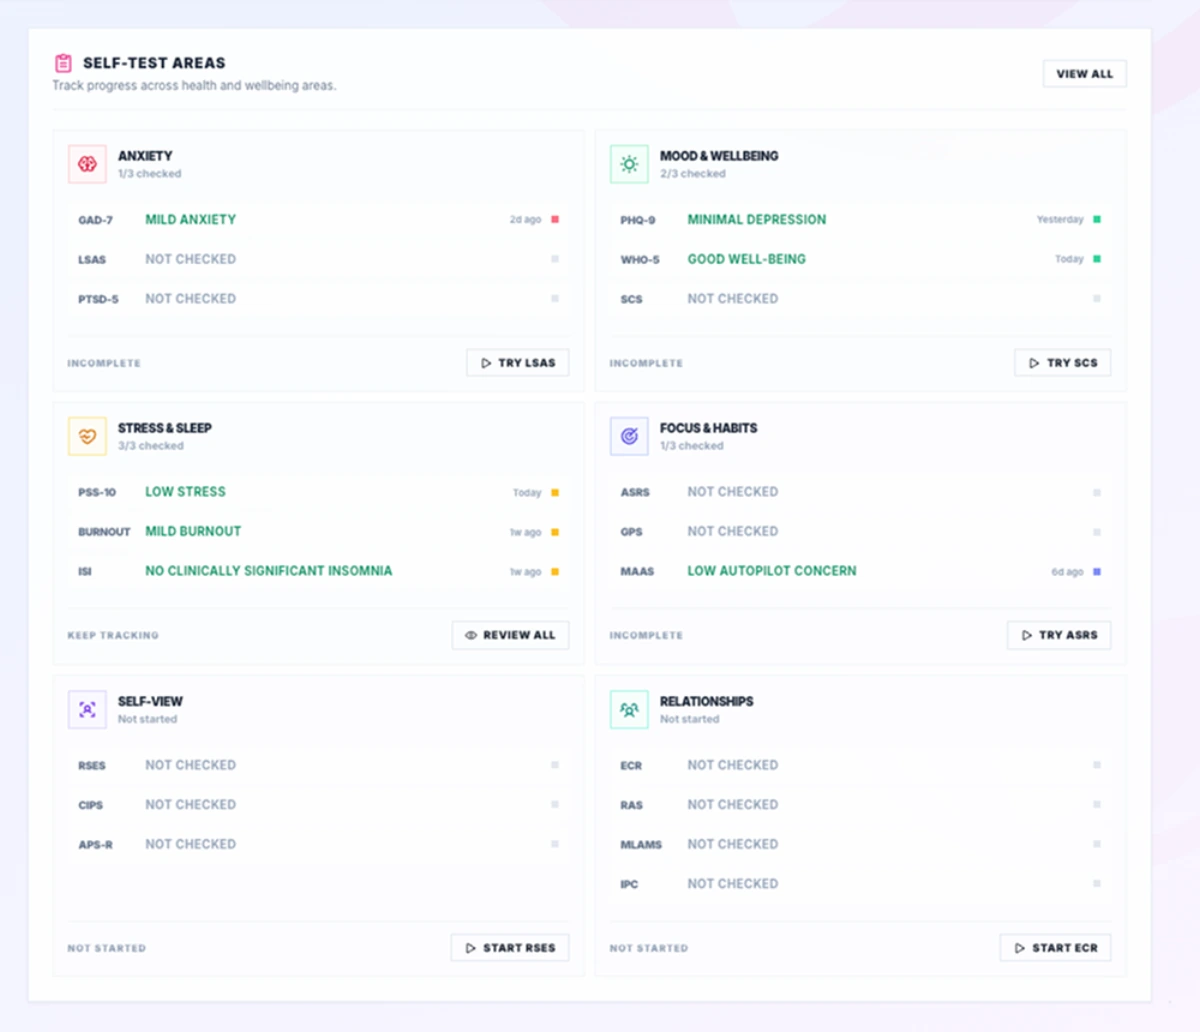Click the grey status square beside LSAS
The width and height of the screenshot is (1200, 1032).
coord(555,259)
